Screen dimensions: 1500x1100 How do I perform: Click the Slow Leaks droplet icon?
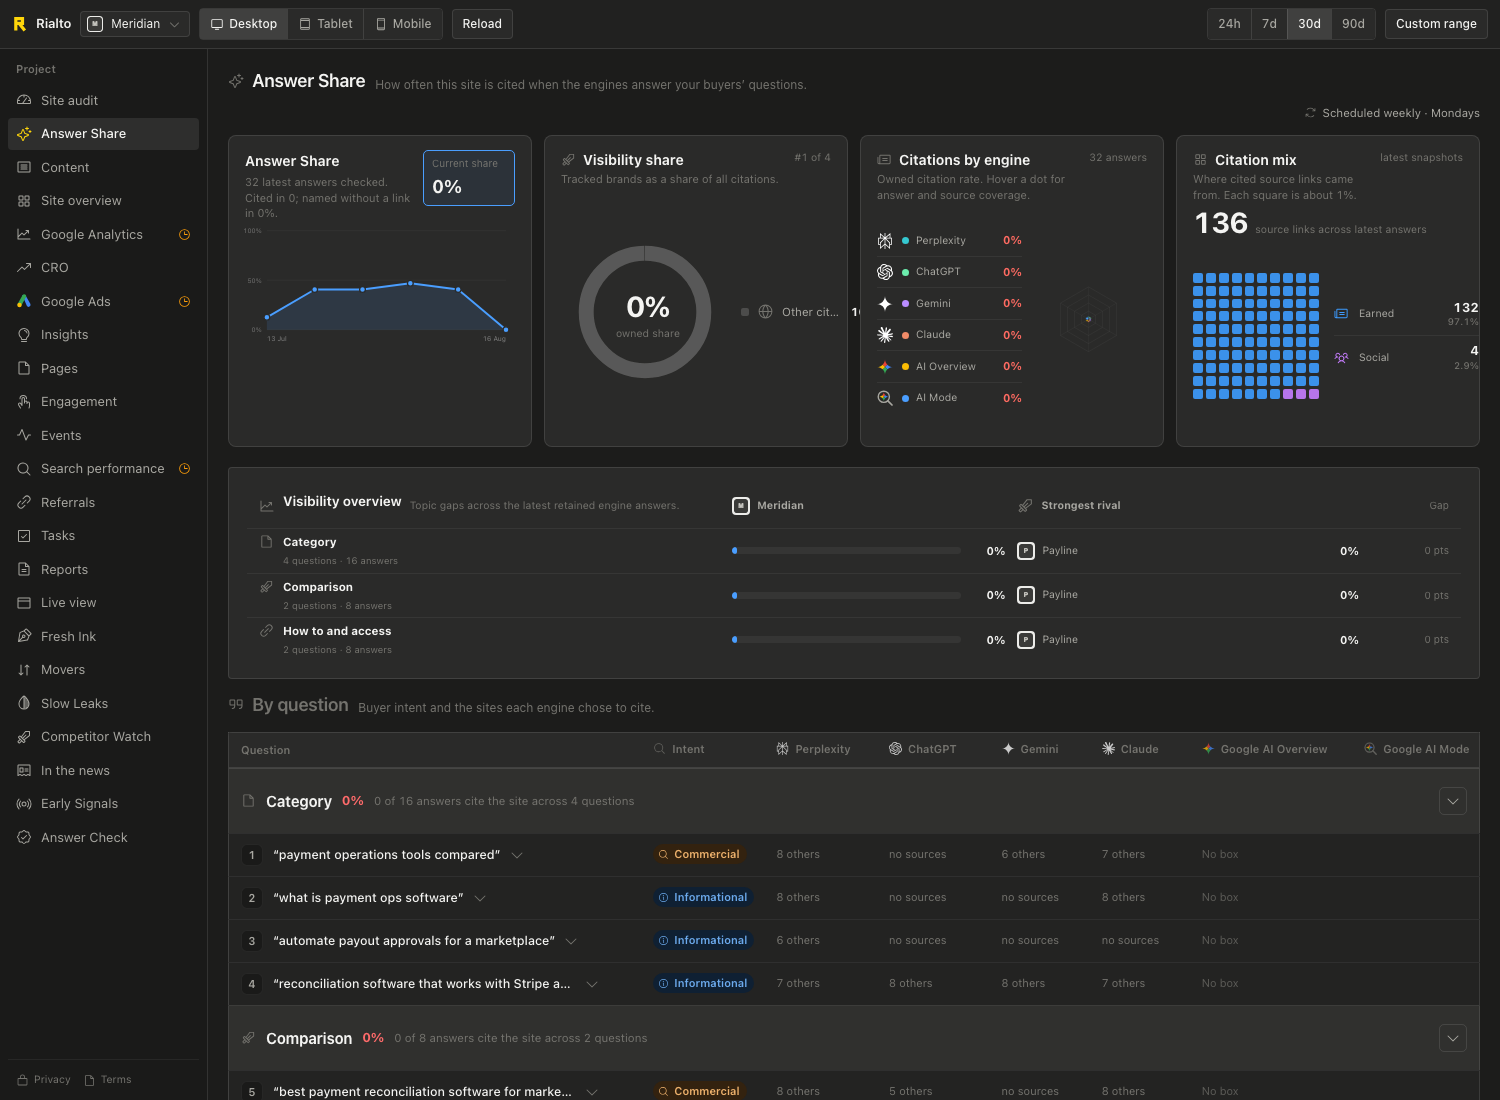coord(24,703)
